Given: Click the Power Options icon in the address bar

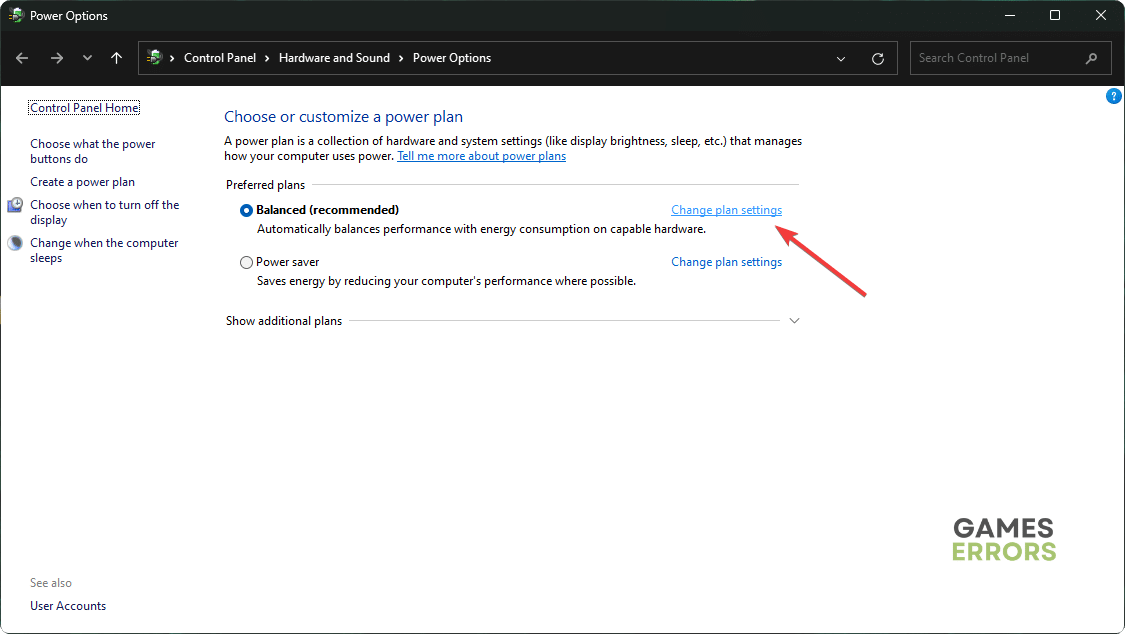Looking at the screenshot, I should point(154,58).
